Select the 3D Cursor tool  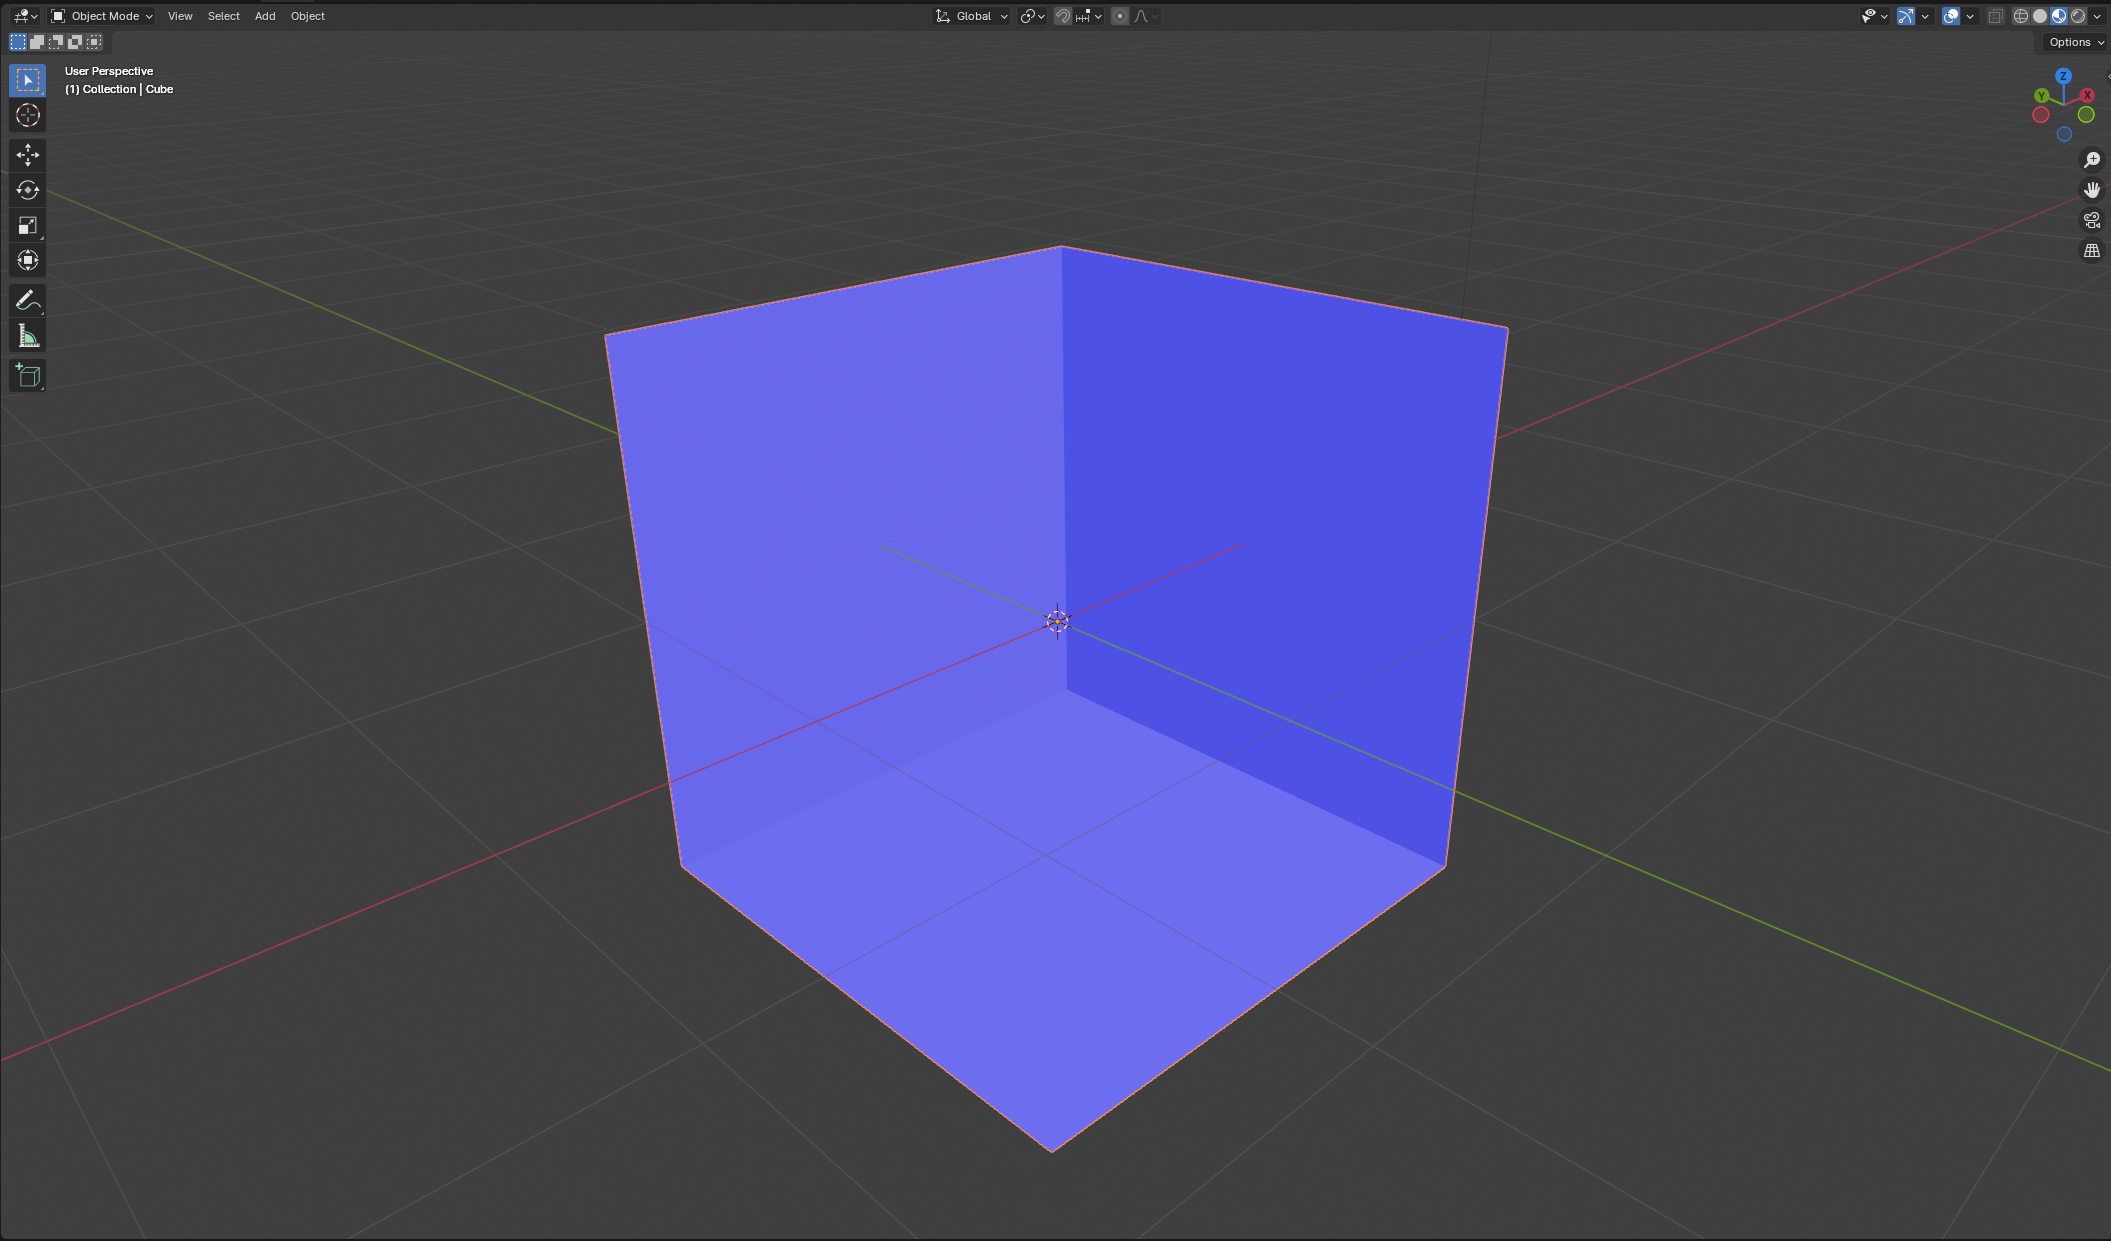pos(27,115)
